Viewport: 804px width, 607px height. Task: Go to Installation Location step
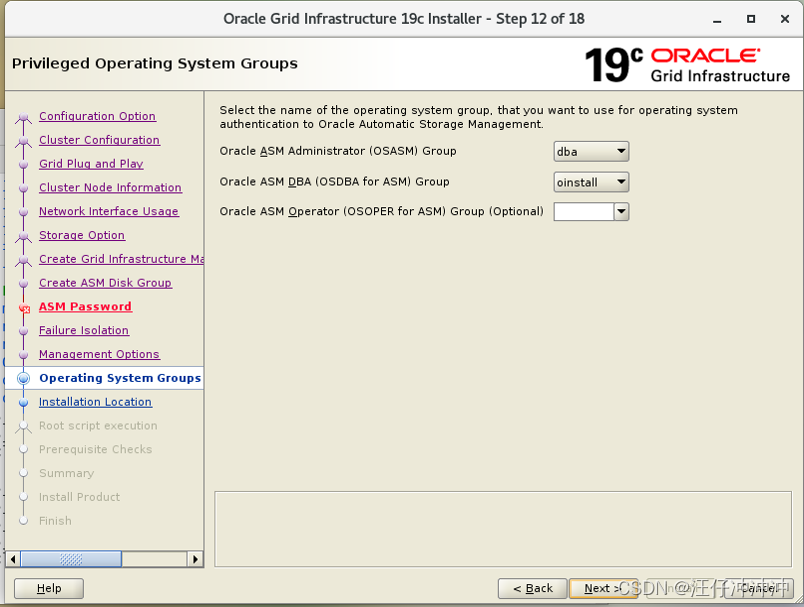[95, 402]
